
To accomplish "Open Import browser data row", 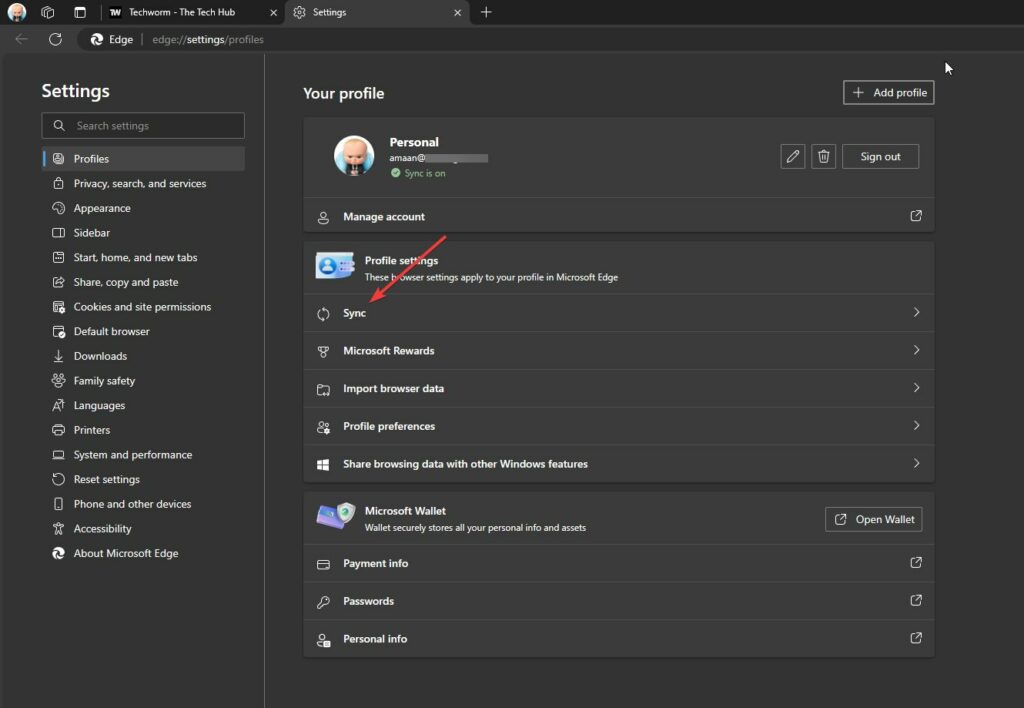I will [x=618, y=389].
